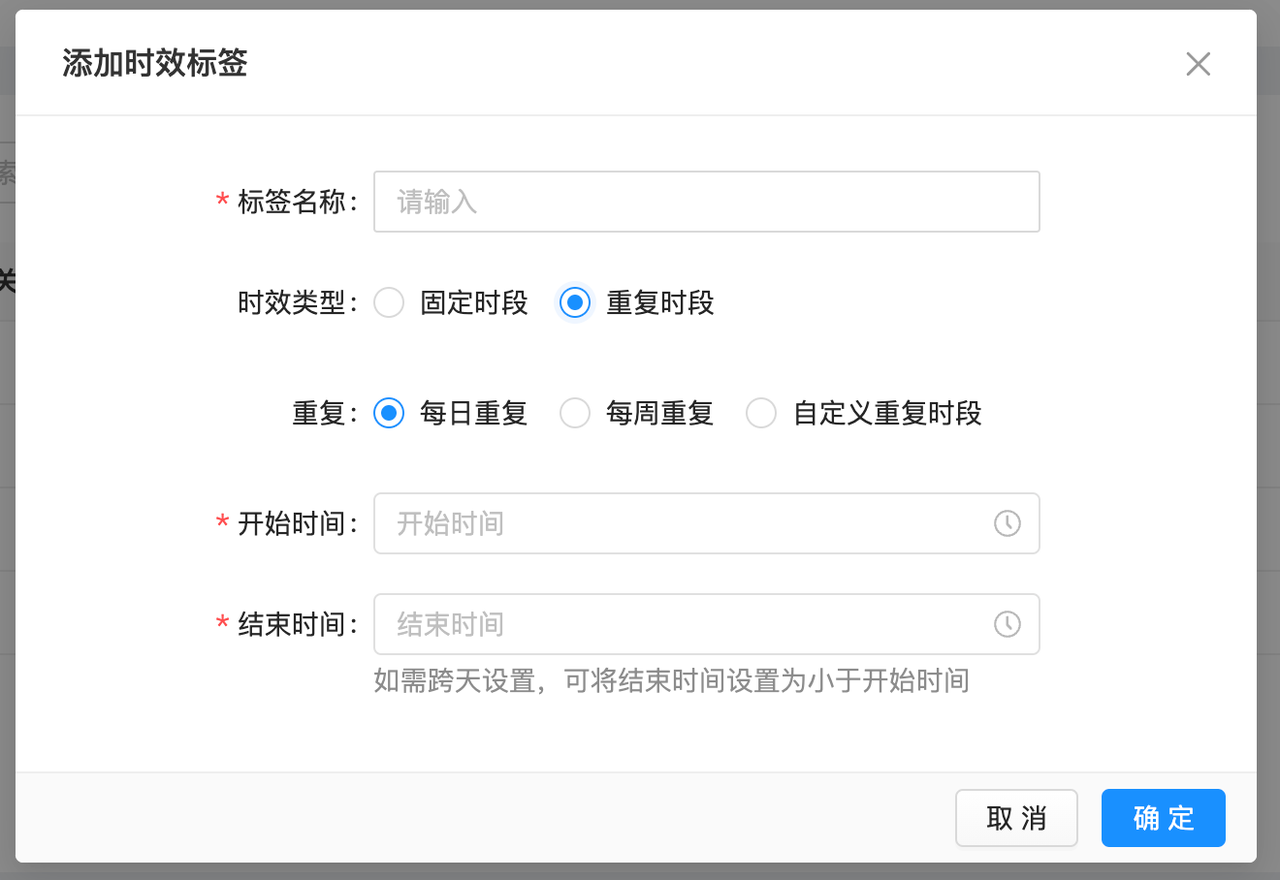Screen dimensions: 1280x880
Task: Close the 添加时效标签 dialog
Action: point(1198,64)
